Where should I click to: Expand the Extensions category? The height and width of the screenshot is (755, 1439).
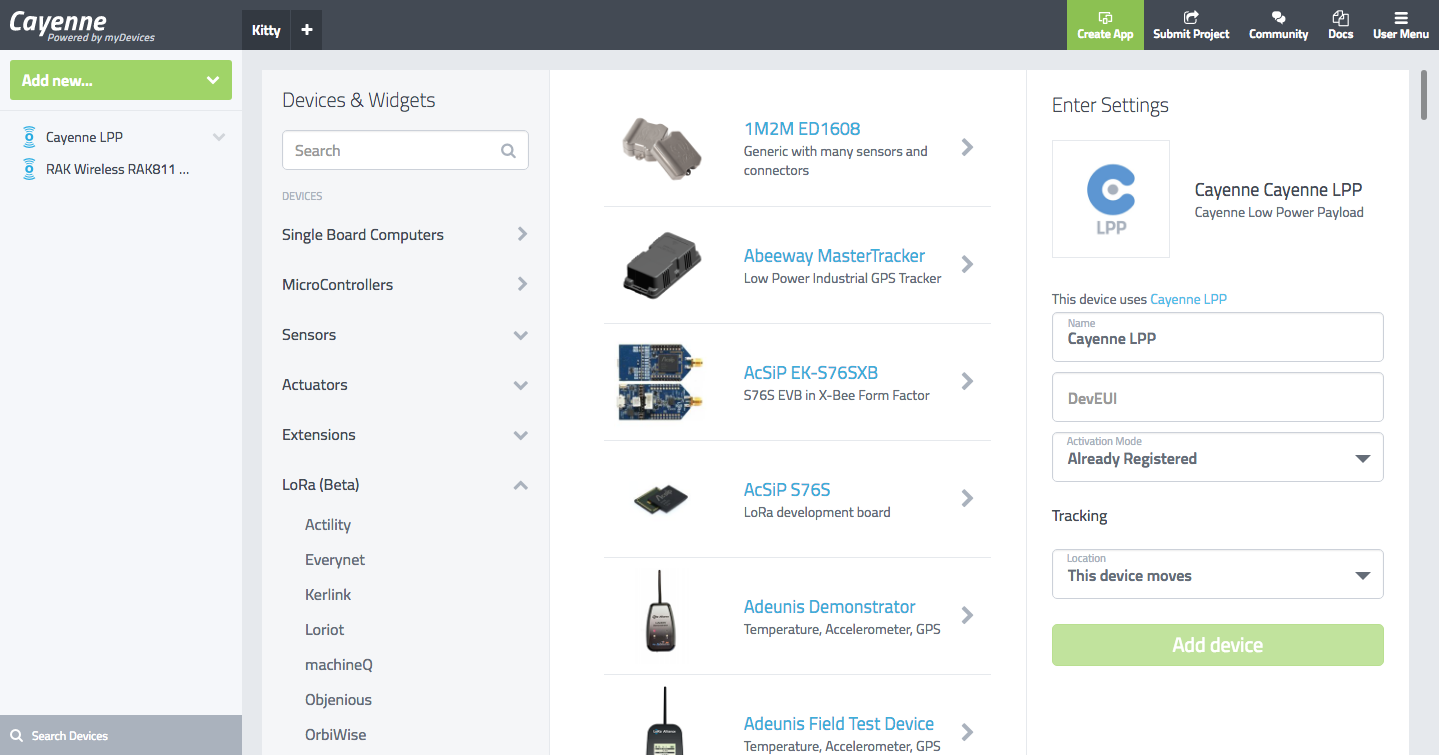pos(405,435)
